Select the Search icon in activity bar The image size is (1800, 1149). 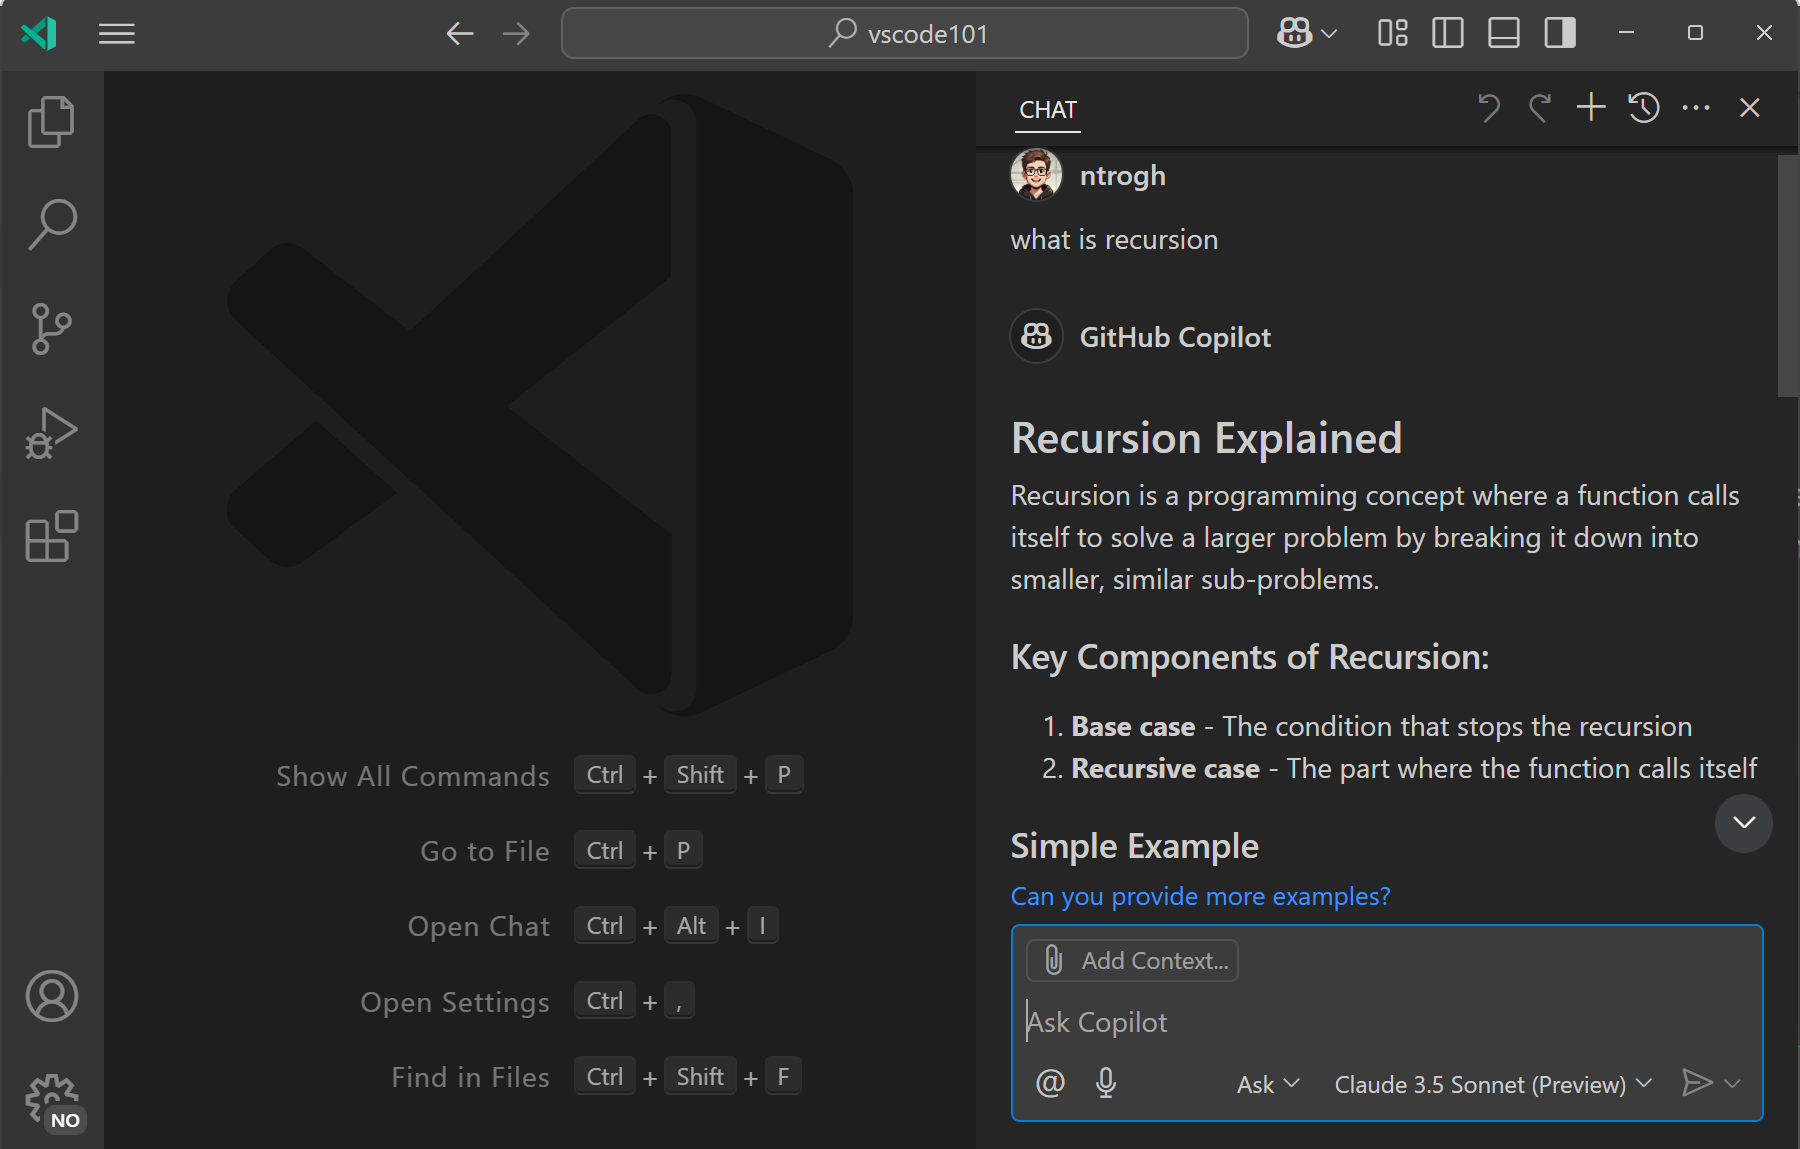(51, 224)
